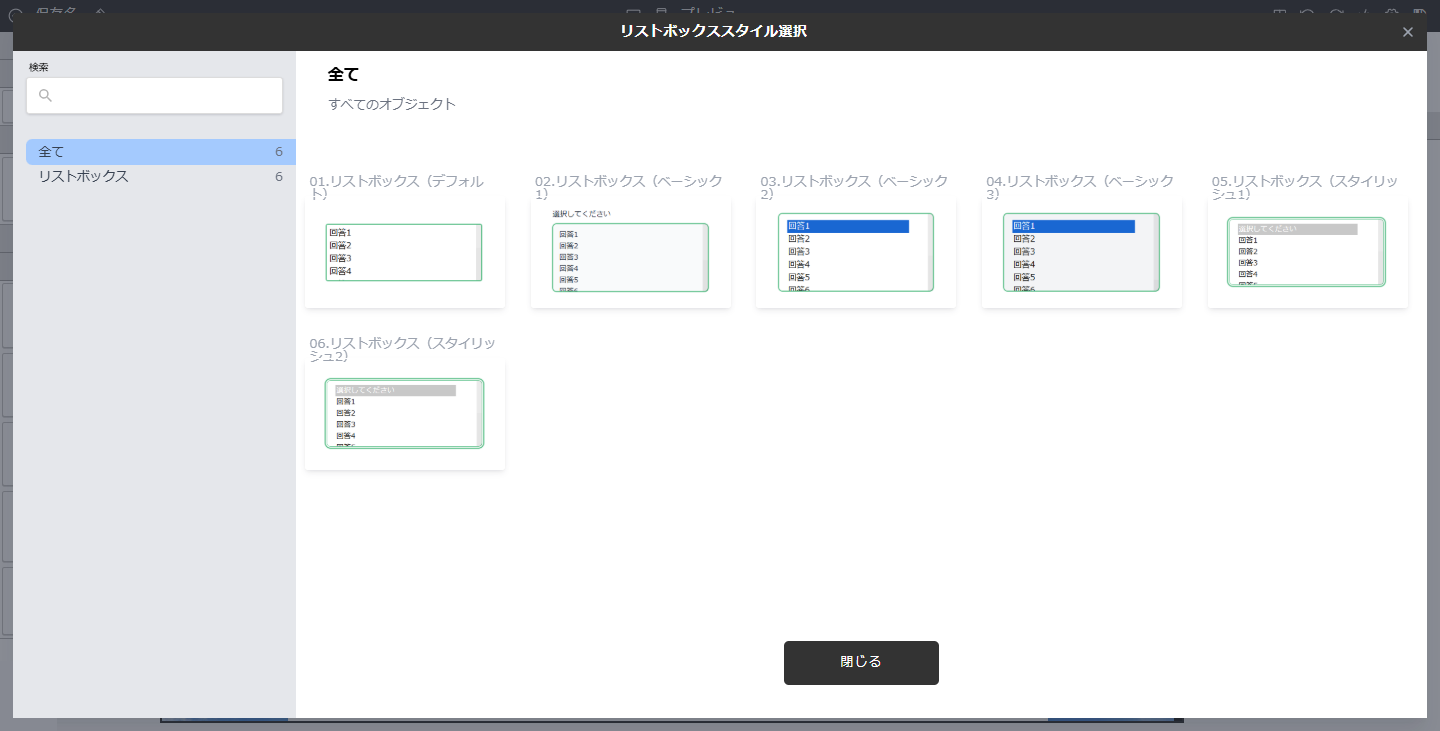
Task: Pick the 03 ベーシック2 listbox preview thumbnail
Action: pos(855,253)
